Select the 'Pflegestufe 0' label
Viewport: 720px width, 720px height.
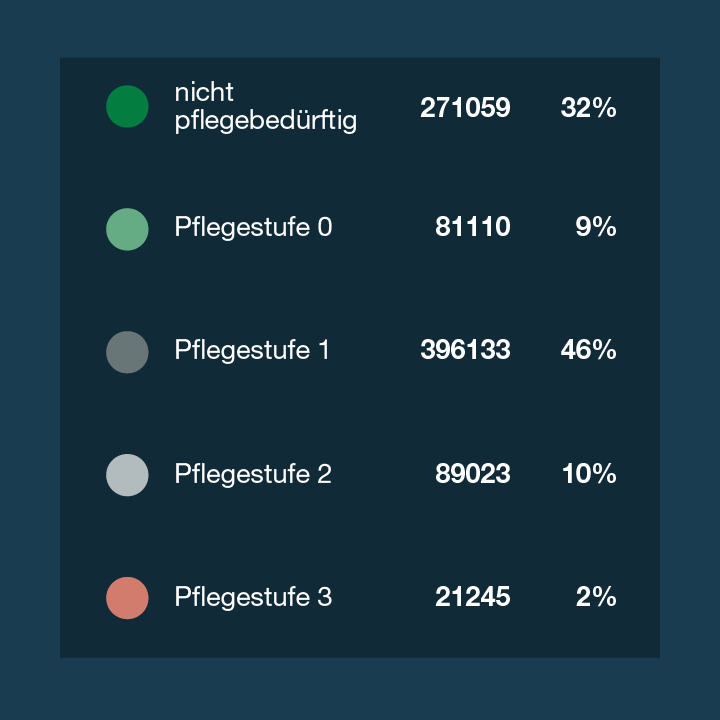[x=253, y=227]
